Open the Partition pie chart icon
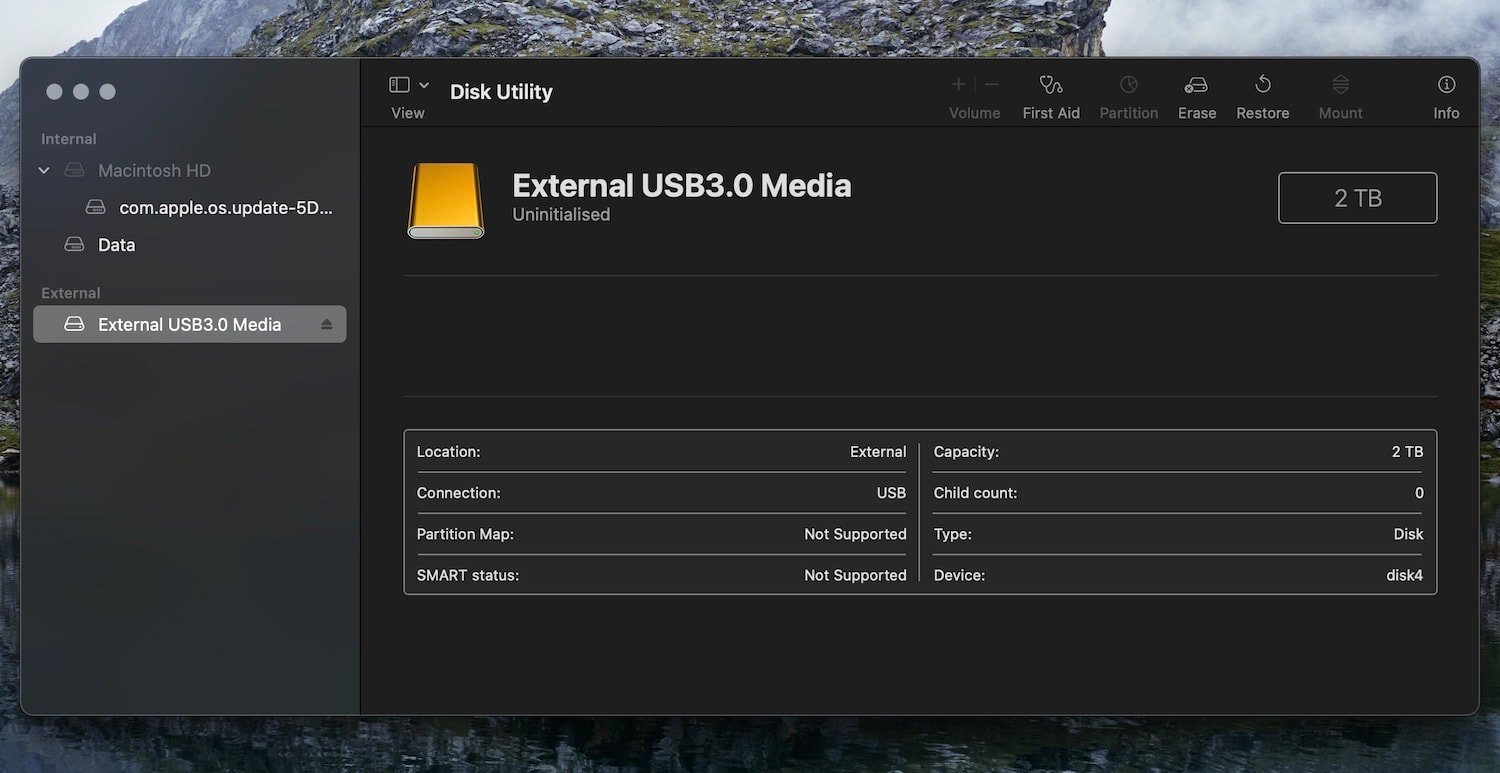Image resolution: width=1500 pixels, height=773 pixels. click(x=1129, y=85)
